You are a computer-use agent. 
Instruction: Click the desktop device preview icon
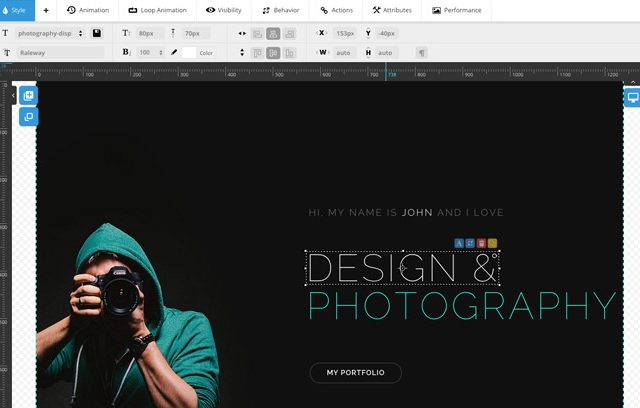pos(631,97)
